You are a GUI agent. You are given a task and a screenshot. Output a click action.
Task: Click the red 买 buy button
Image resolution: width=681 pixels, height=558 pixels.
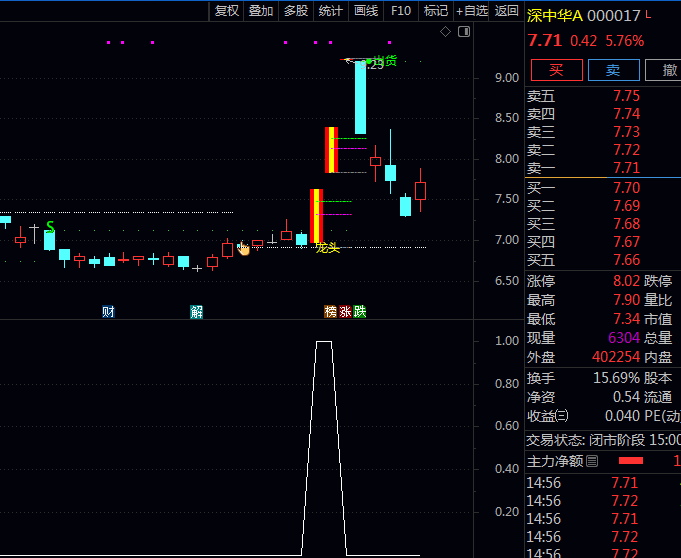coord(557,70)
